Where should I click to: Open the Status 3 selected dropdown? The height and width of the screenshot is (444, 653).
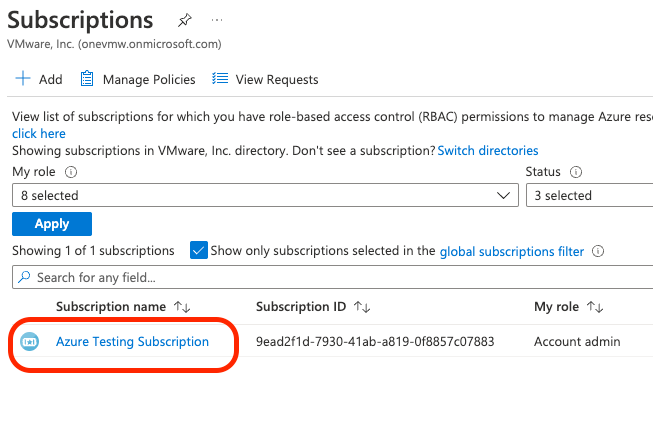click(x=589, y=195)
